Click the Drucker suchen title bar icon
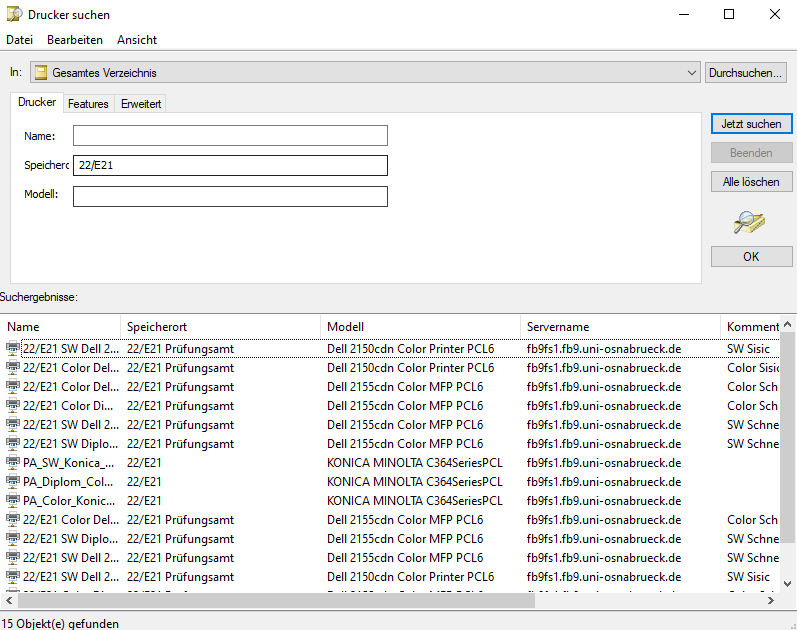The height and width of the screenshot is (630, 797). (14, 14)
